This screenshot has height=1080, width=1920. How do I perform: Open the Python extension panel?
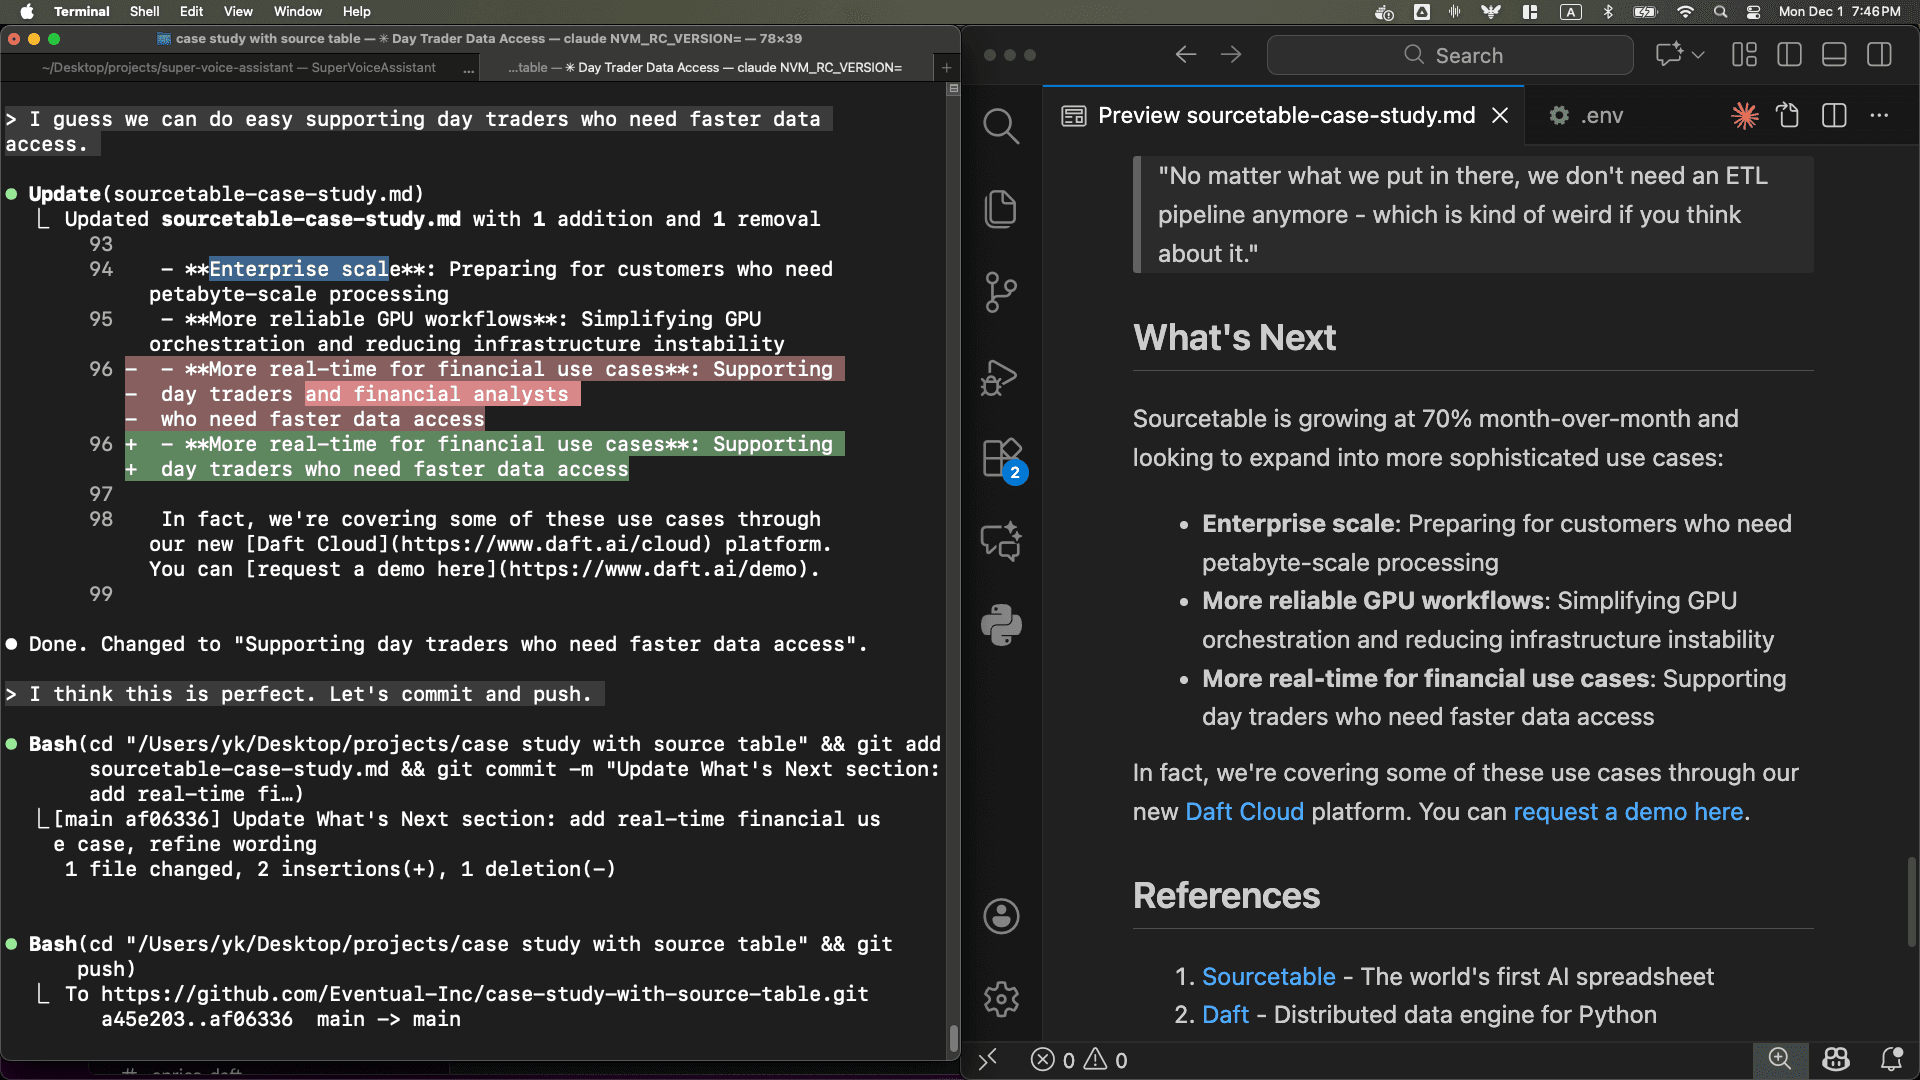point(1001,624)
